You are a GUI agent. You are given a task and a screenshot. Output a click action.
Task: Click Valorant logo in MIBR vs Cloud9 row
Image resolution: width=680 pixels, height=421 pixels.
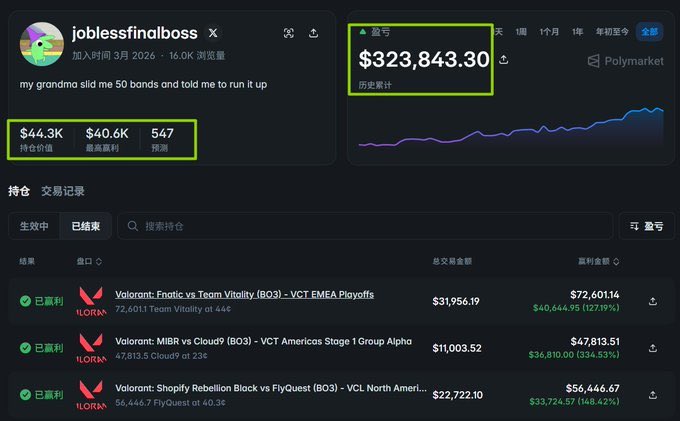[91, 348]
